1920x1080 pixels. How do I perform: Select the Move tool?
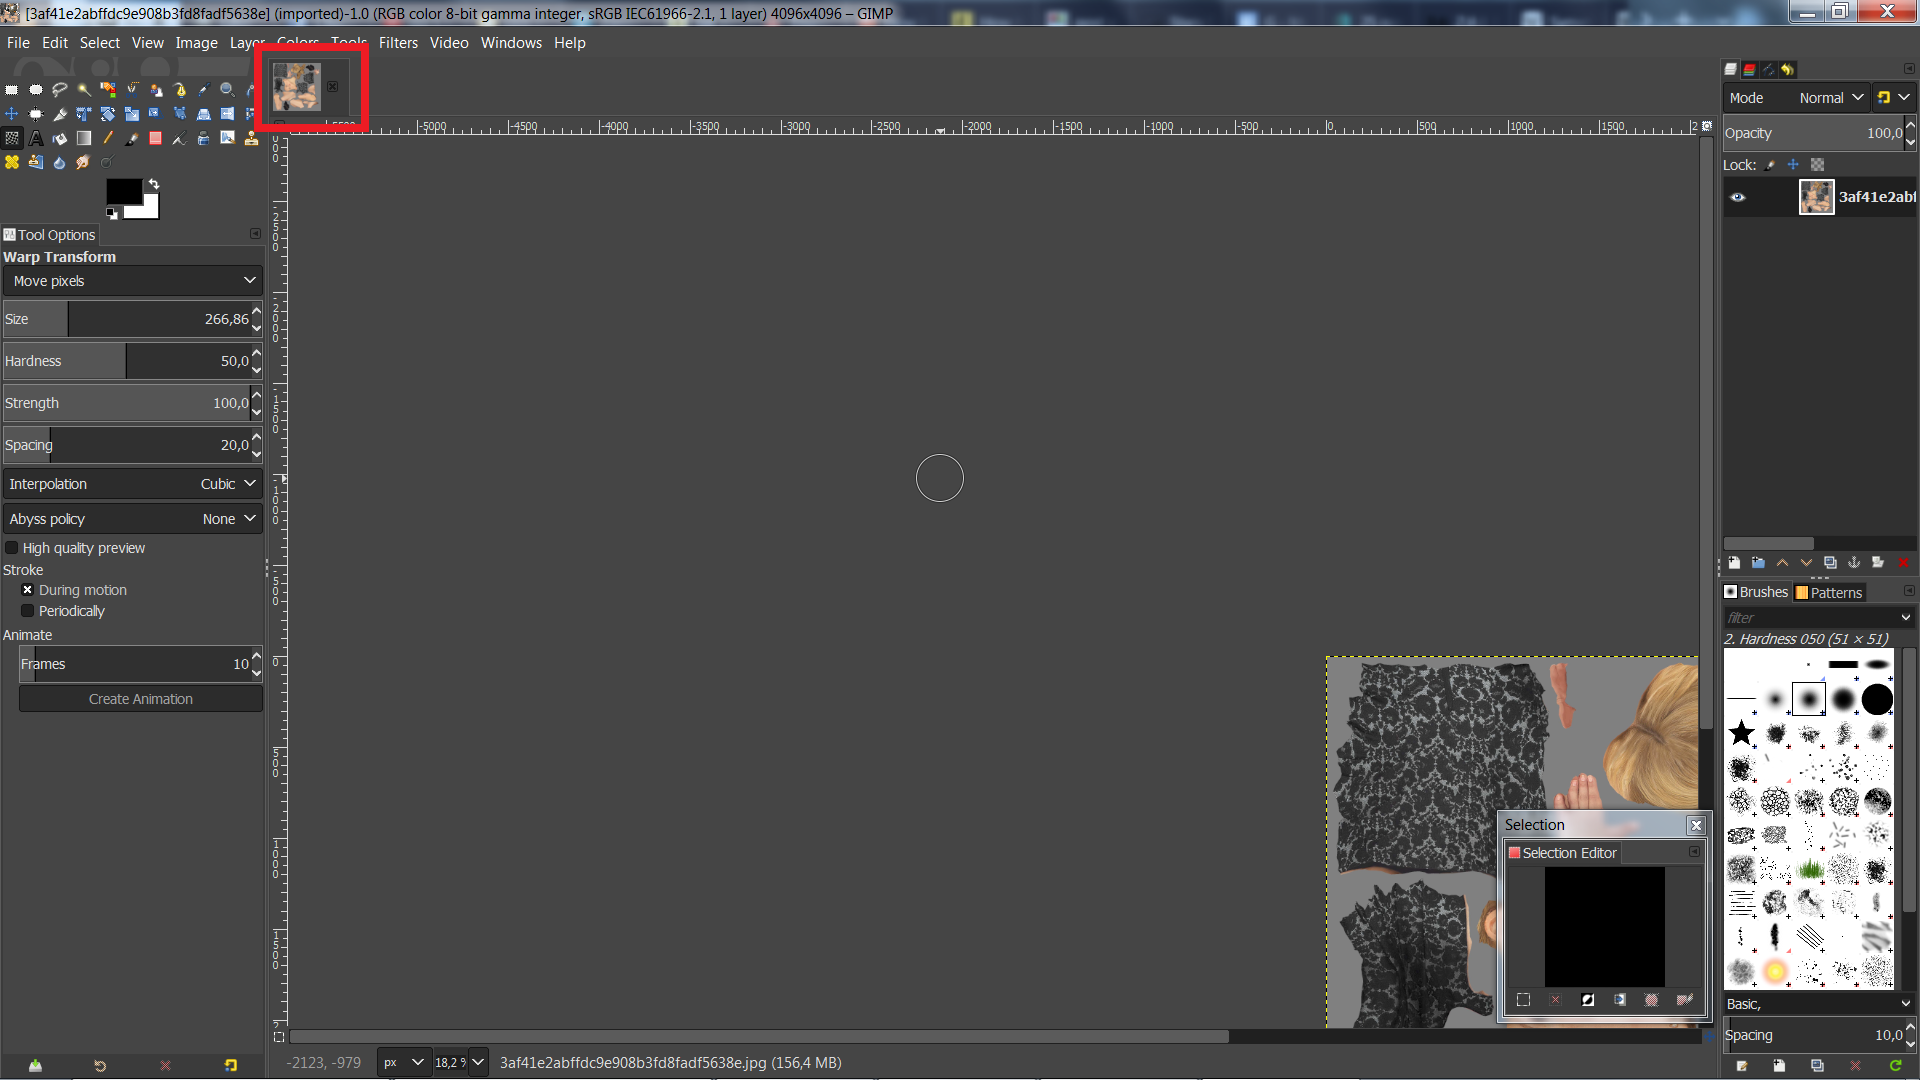tap(12, 114)
